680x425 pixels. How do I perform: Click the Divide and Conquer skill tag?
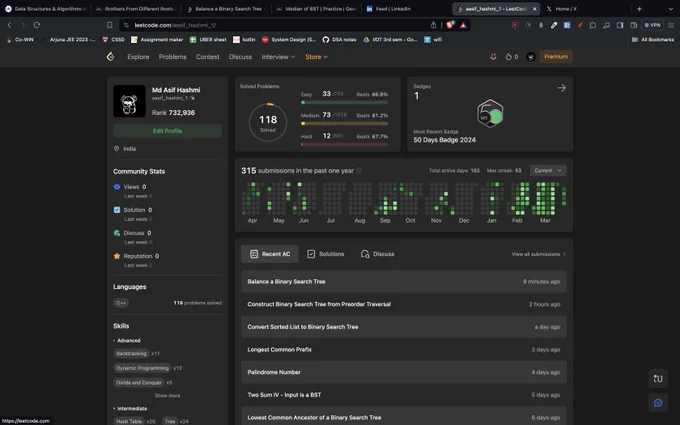[x=139, y=382]
